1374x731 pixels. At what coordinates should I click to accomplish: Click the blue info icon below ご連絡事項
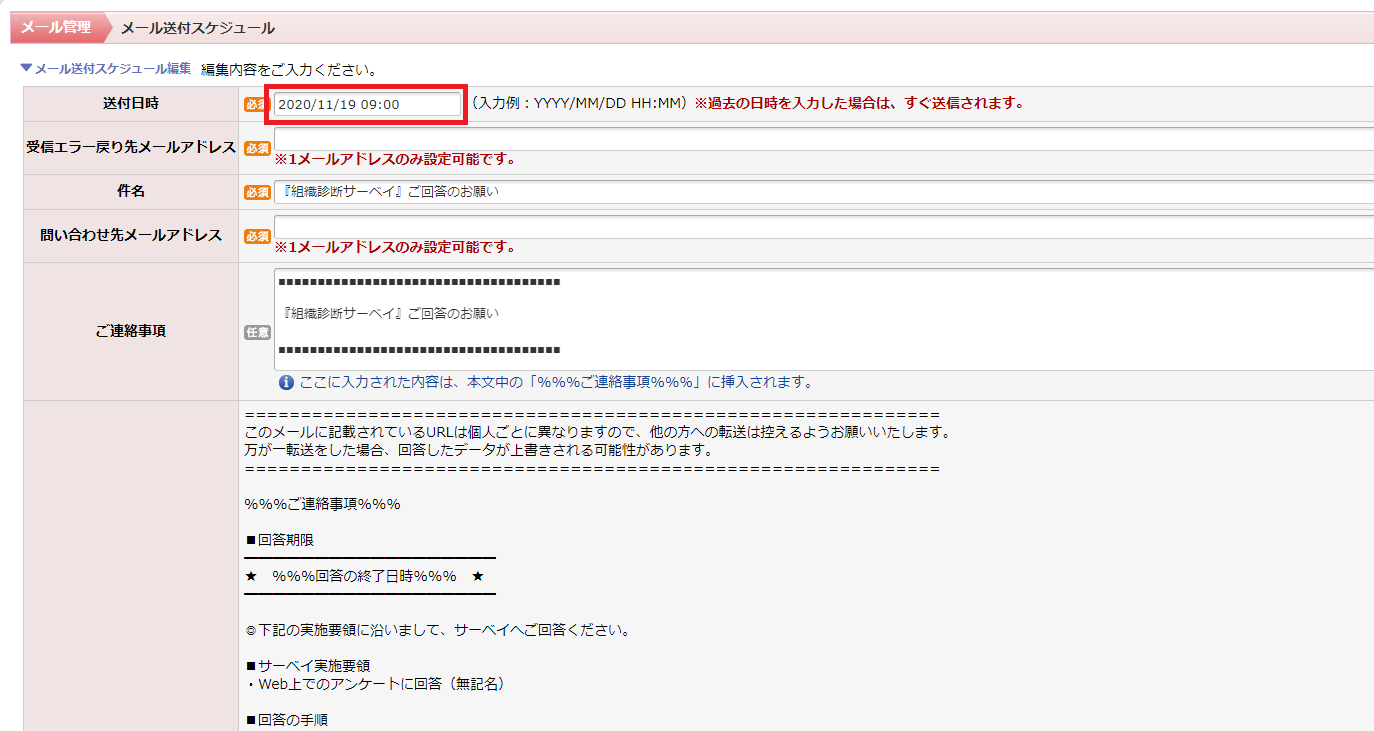286,382
